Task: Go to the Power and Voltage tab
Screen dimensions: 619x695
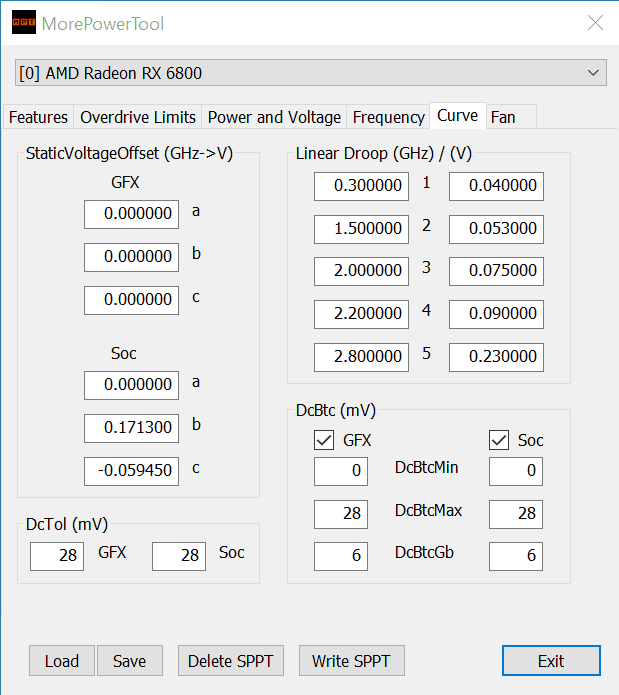Action: 274,117
